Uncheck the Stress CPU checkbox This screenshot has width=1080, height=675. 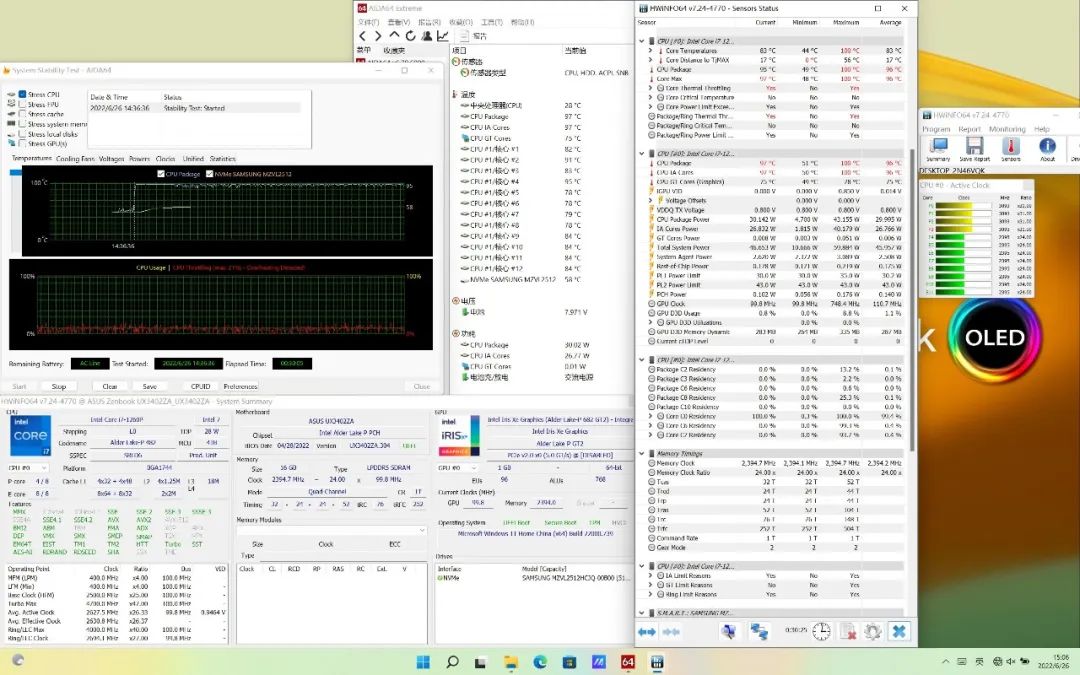22,94
